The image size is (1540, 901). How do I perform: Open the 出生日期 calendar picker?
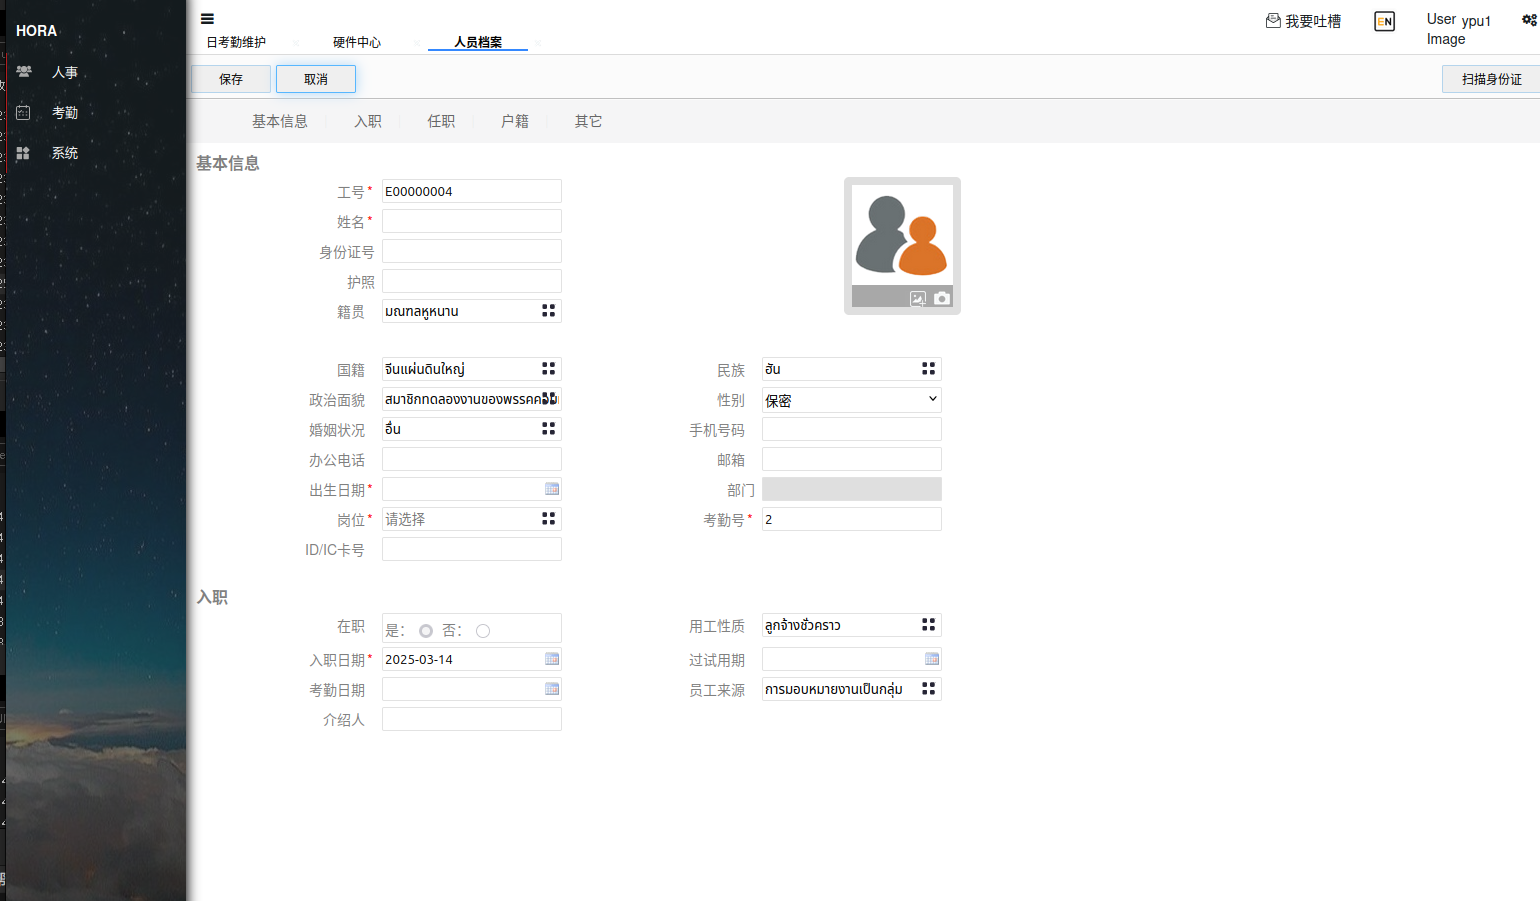(551, 489)
